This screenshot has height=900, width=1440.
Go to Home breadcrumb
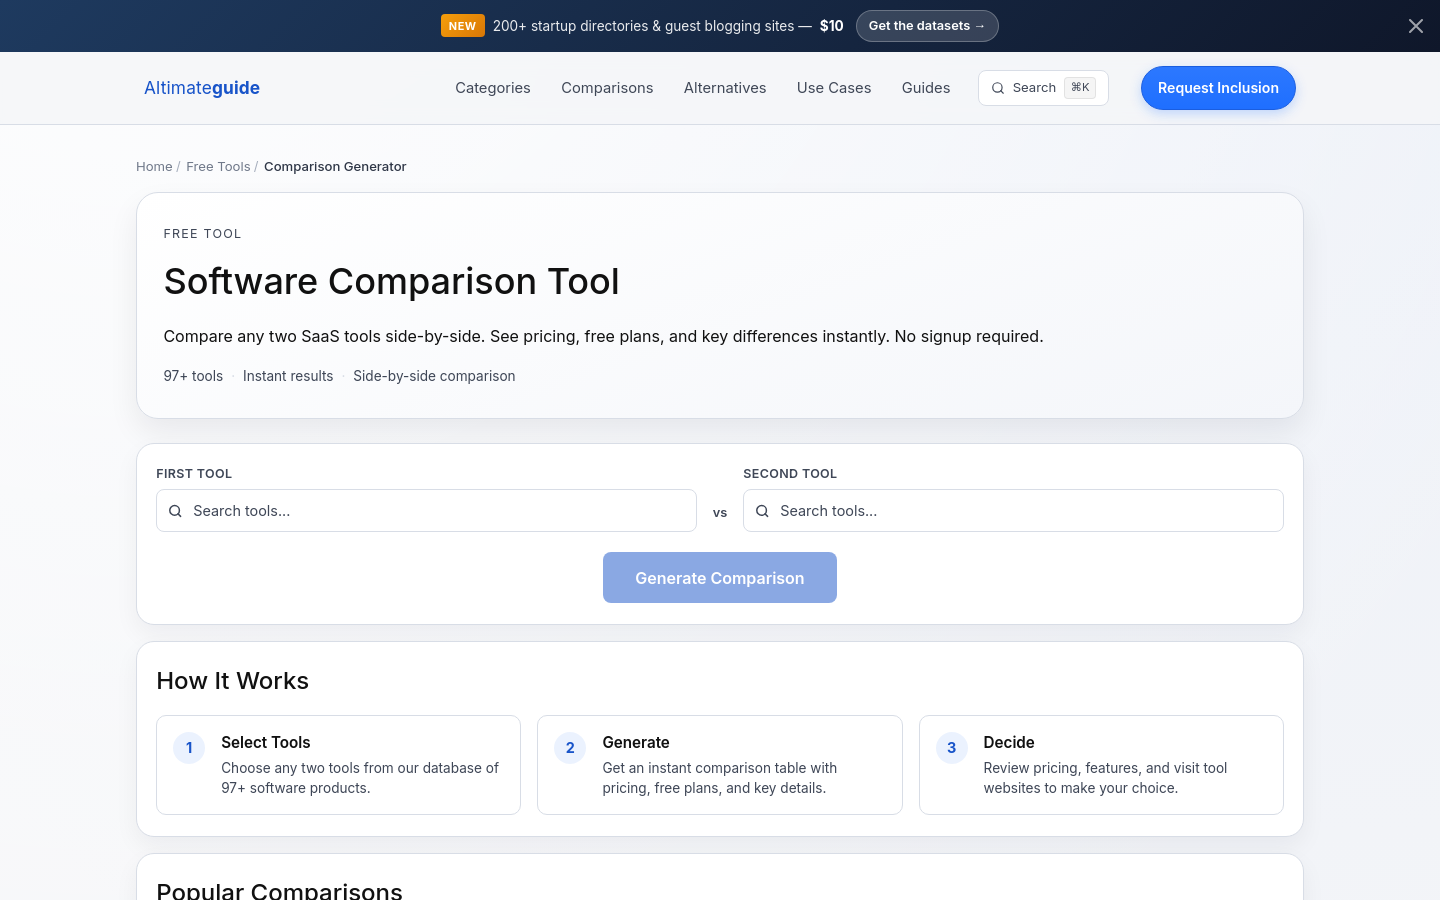pos(154,167)
